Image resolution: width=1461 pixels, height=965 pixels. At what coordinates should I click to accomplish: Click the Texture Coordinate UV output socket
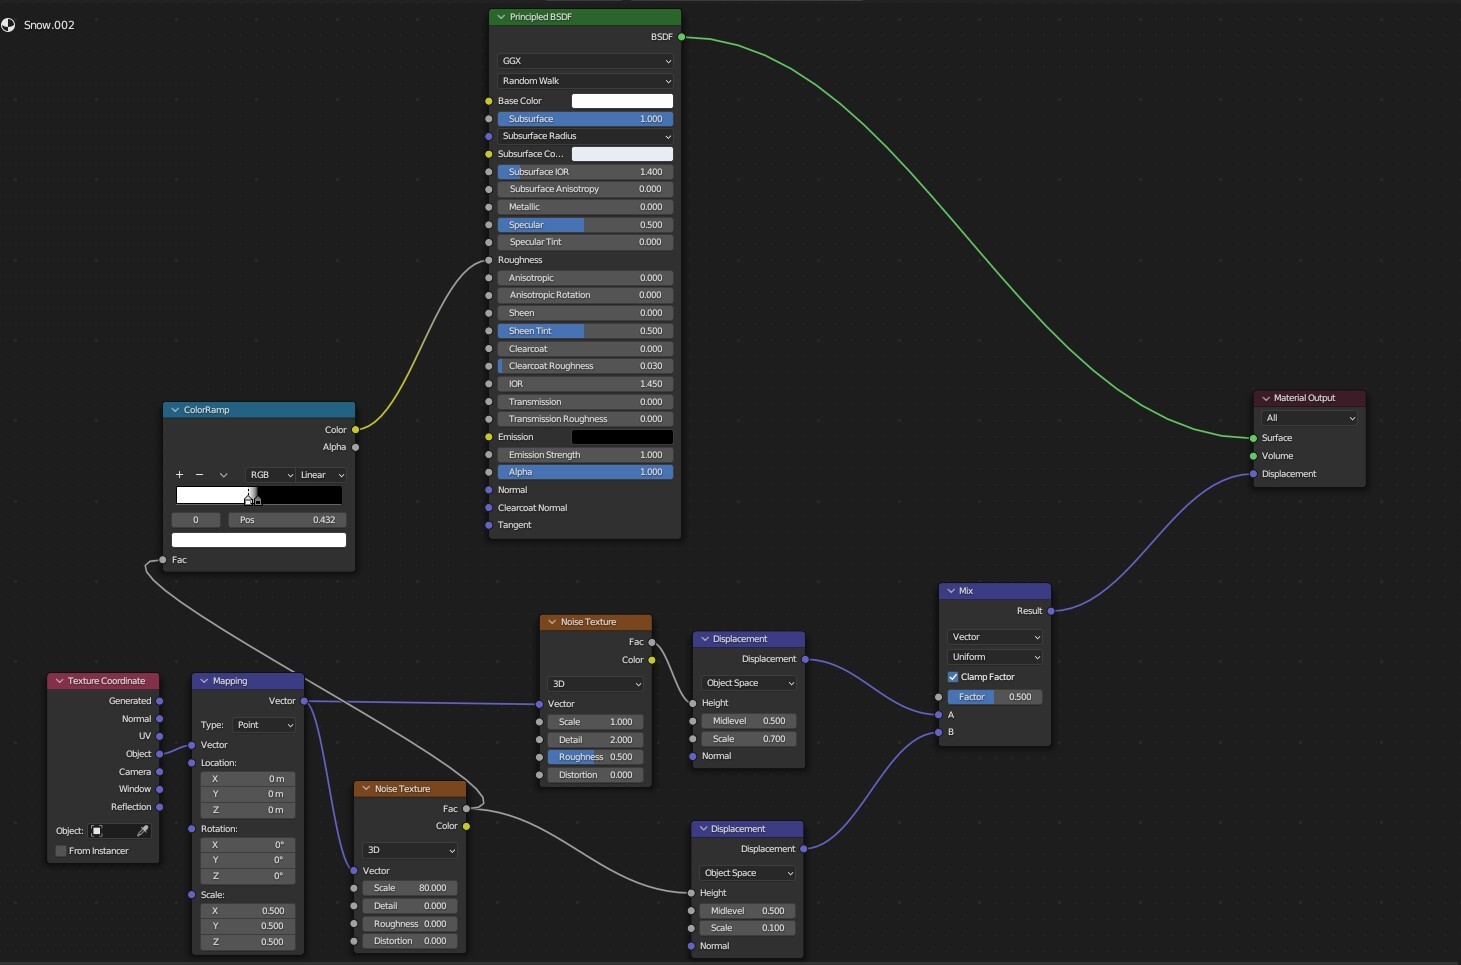[x=159, y=736]
